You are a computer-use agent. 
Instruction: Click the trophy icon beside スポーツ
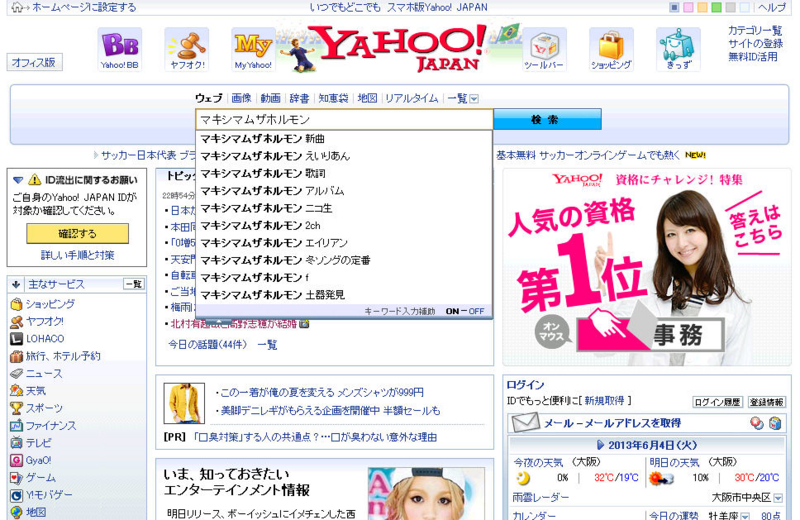16,408
